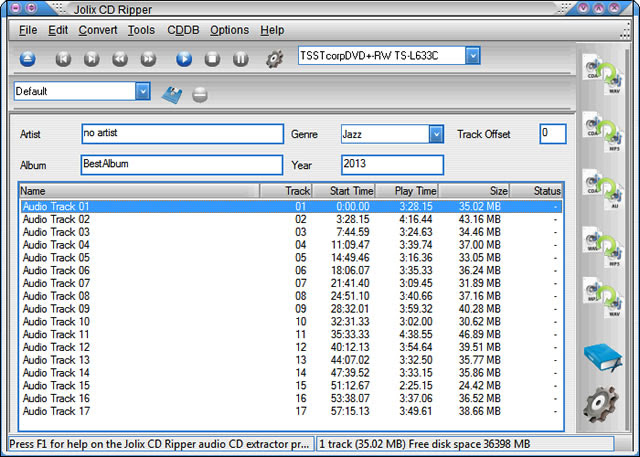640x457 pixels.
Task: Click the Track Offset field
Action: [553, 134]
